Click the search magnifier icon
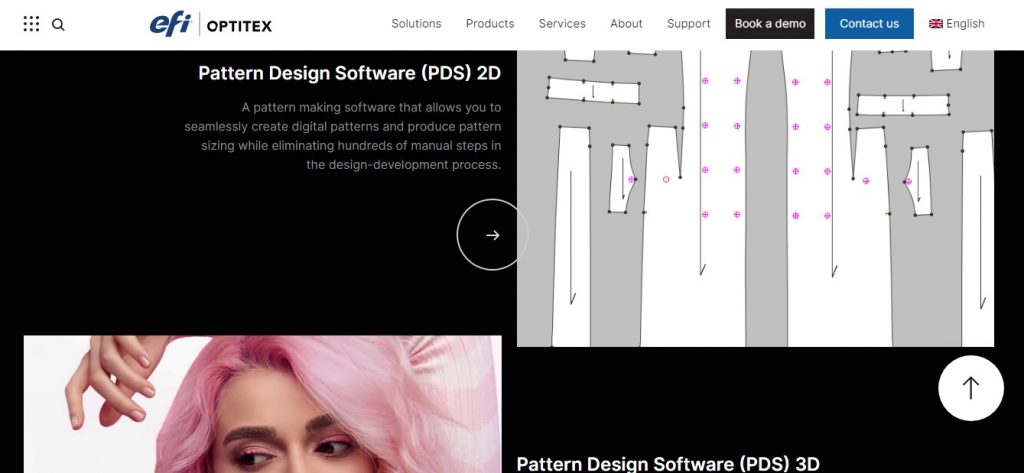This screenshot has width=1024, height=473. (x=58, y=25)
